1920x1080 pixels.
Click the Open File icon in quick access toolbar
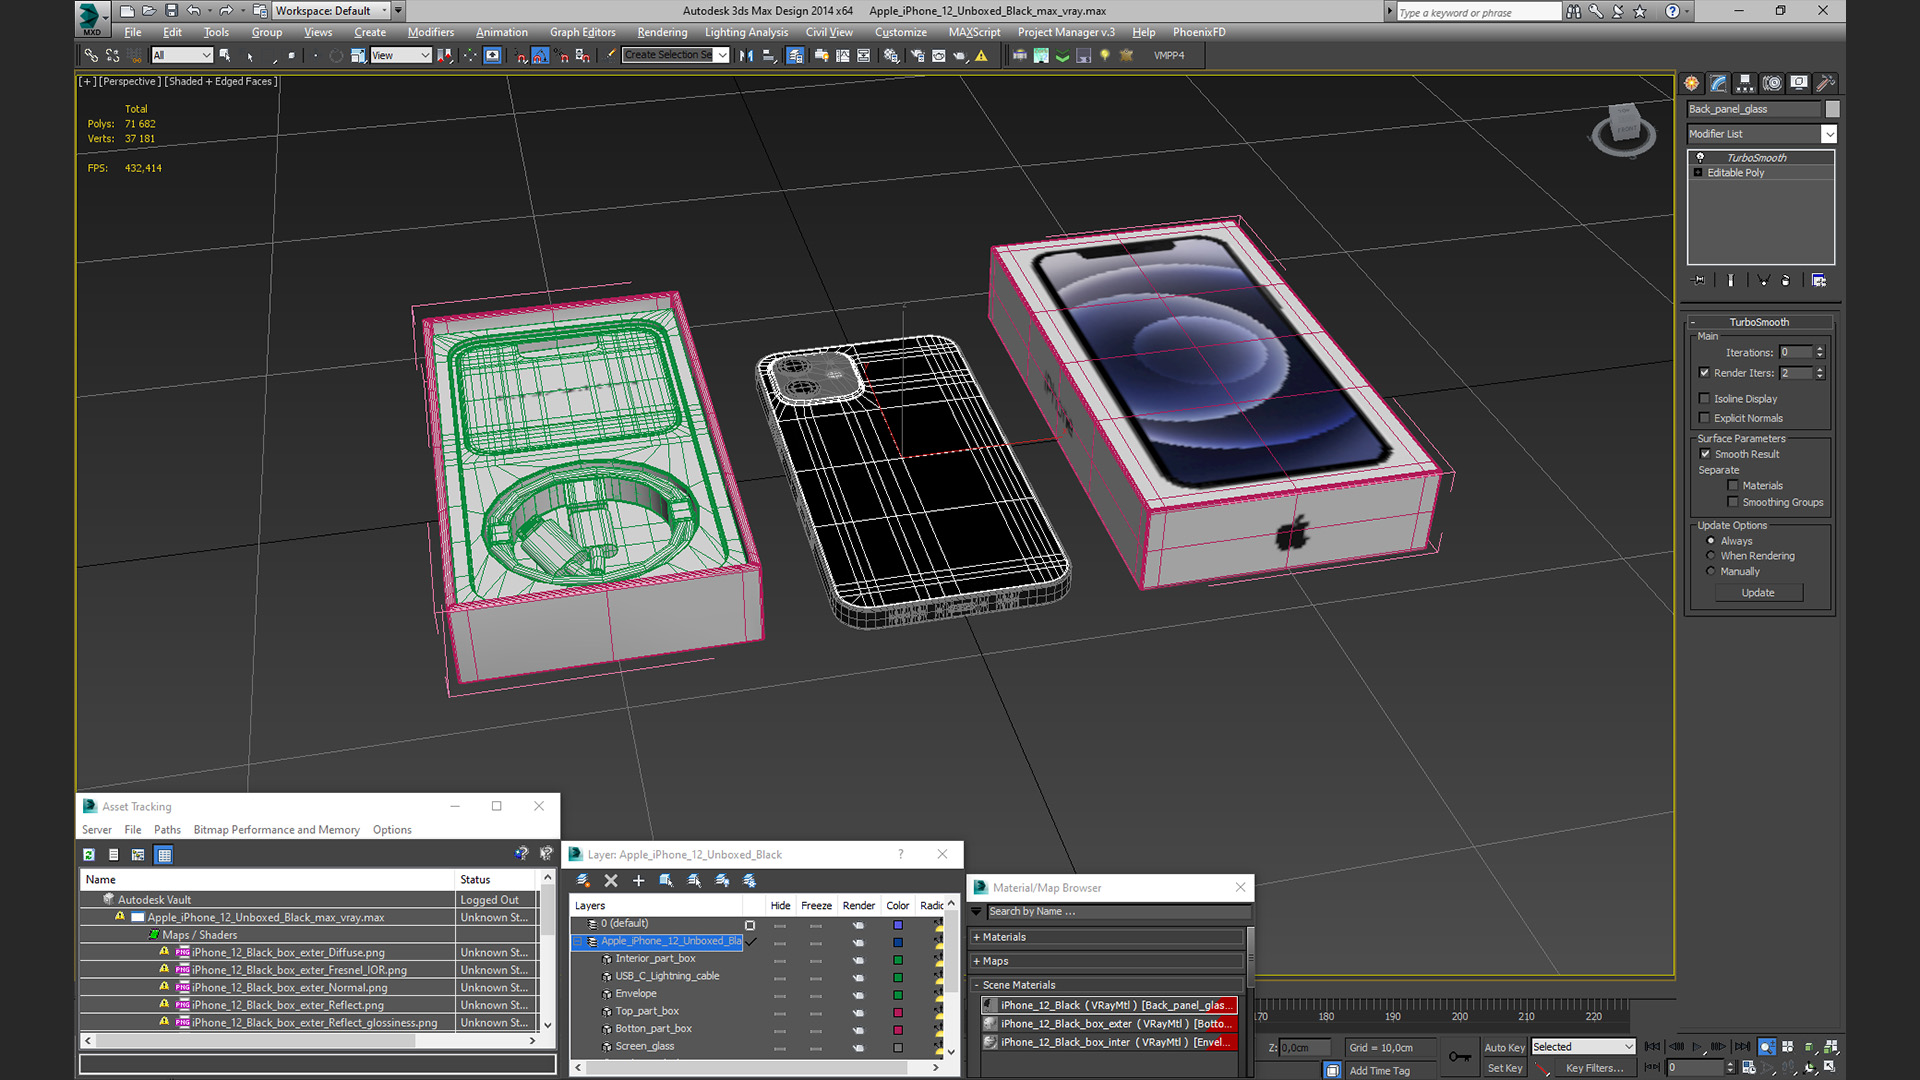149,11
